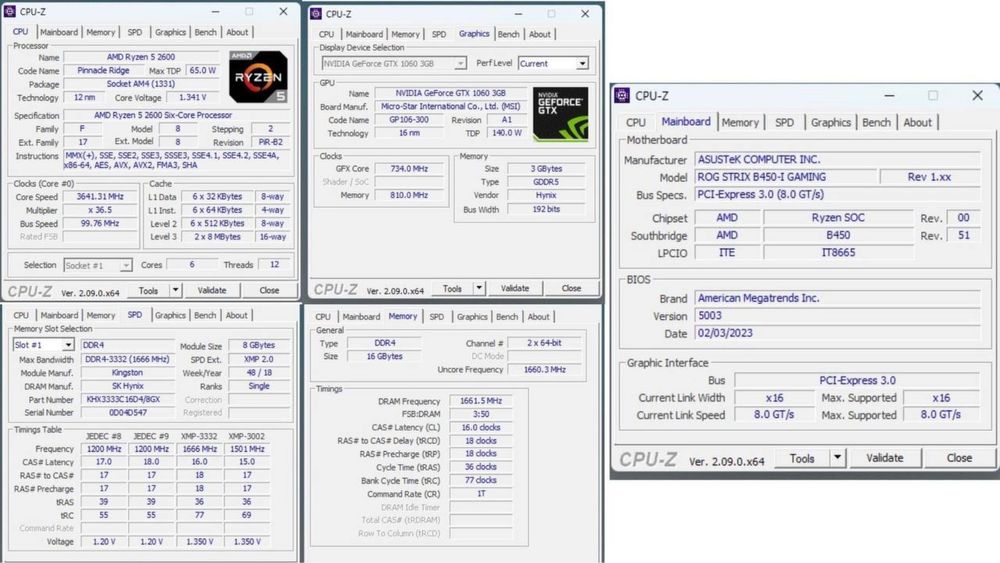1000x563 pixels.
Task: Click the IT8665 LPCIO field
Action: (838, 252)
